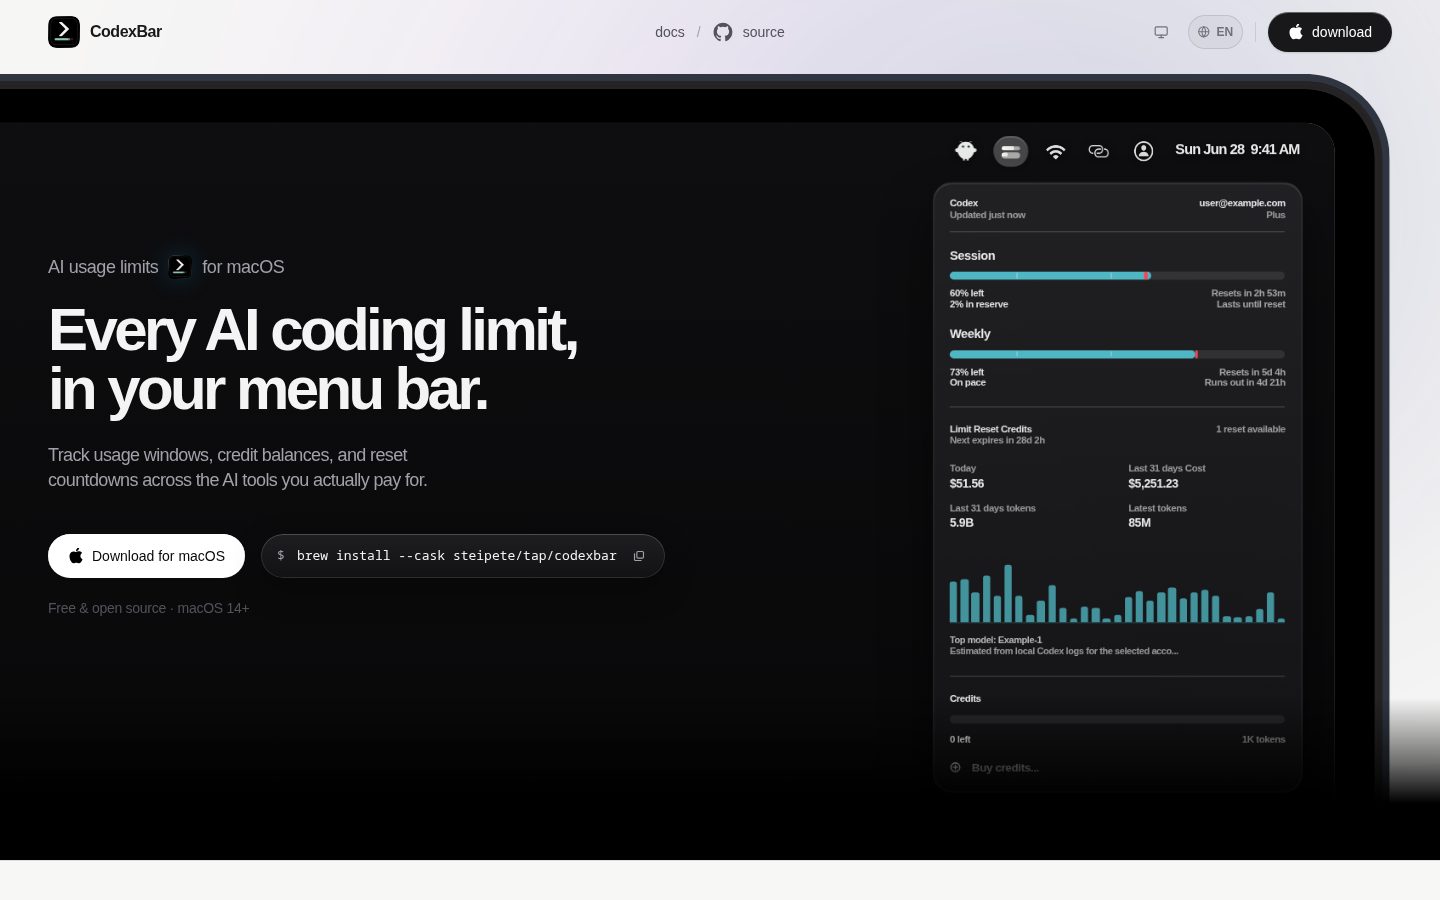Open the CodexBar menu bar meter icon

tap(1011, 152)
